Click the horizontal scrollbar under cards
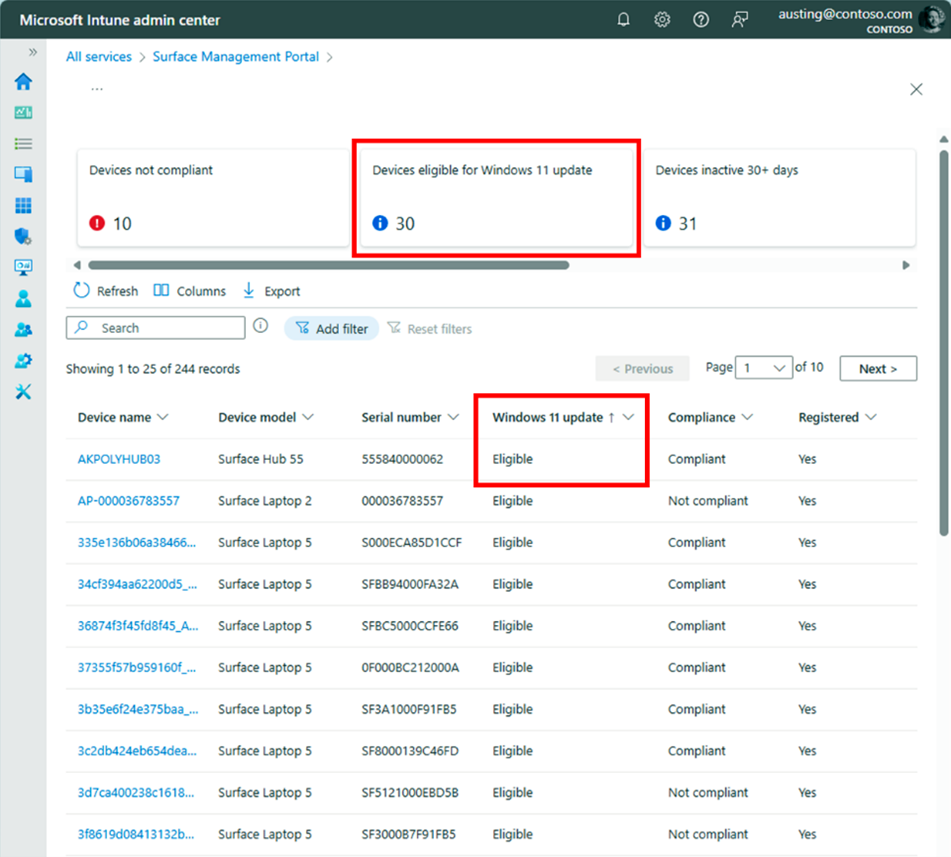 (328, 266)
